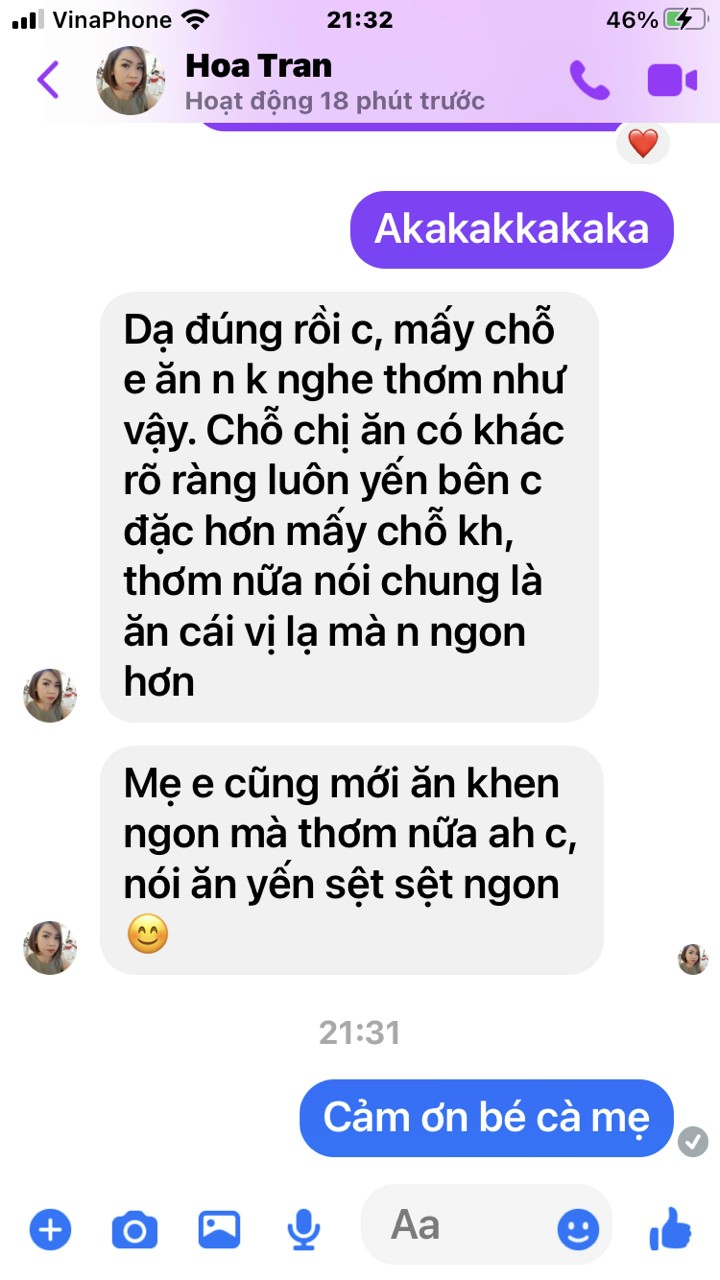Image resolution: width=720 pixels, height=1280 pixels.
Task: Tap the Cảm ơn bé cà mẹ message
Action: point(487,1118)
